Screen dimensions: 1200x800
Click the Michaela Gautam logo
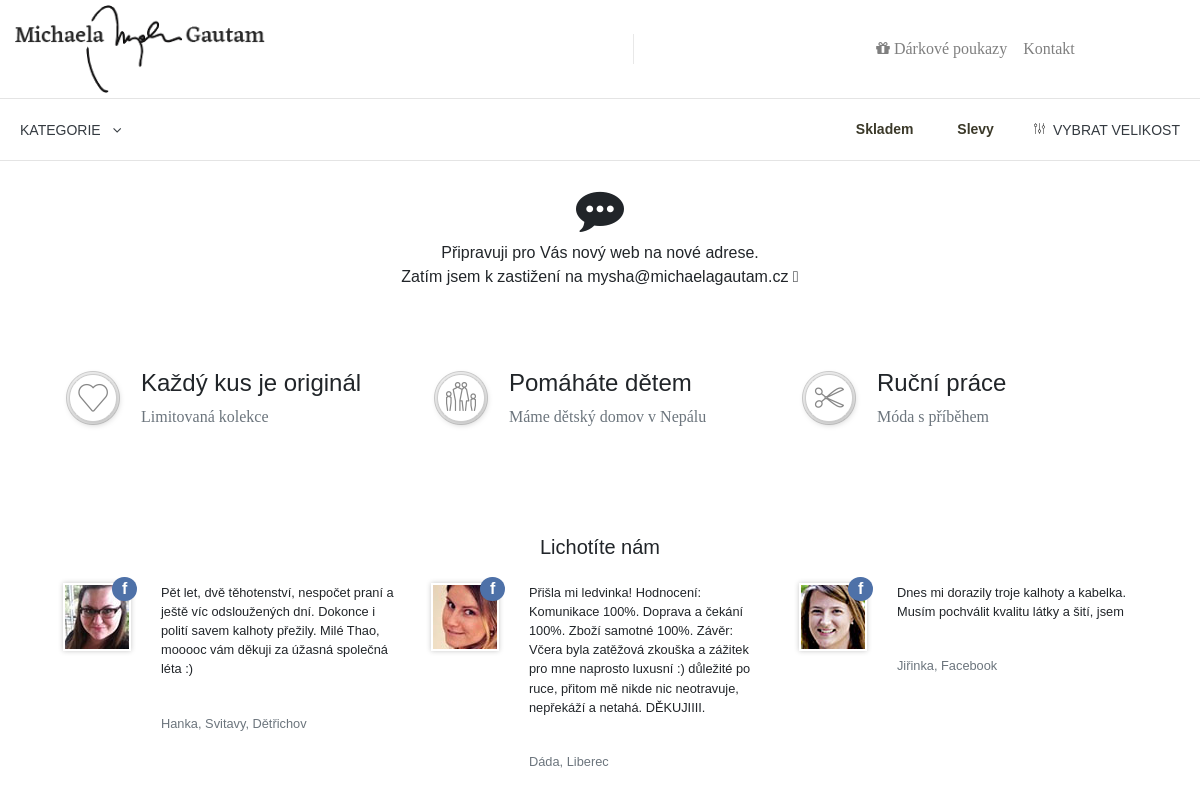tap(140, 45)
